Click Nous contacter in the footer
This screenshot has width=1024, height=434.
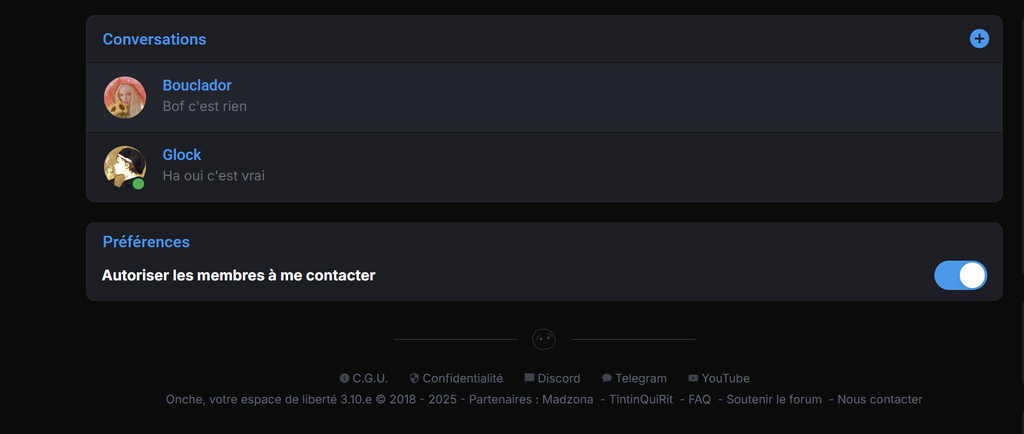[x=880, y=400]
